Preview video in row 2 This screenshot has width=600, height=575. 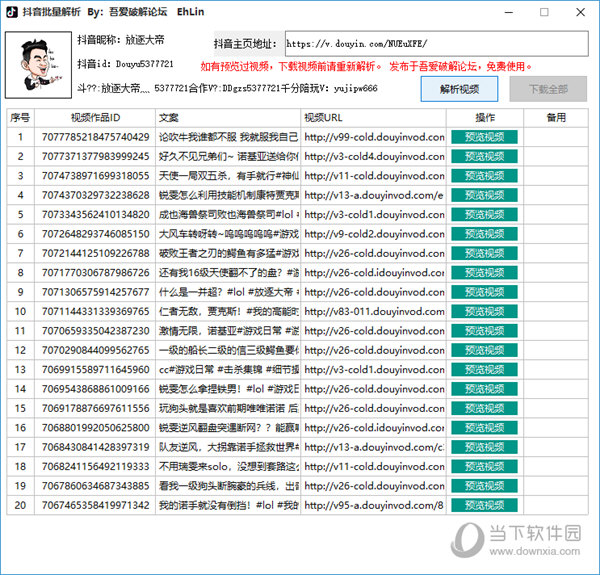pos(484,156)
